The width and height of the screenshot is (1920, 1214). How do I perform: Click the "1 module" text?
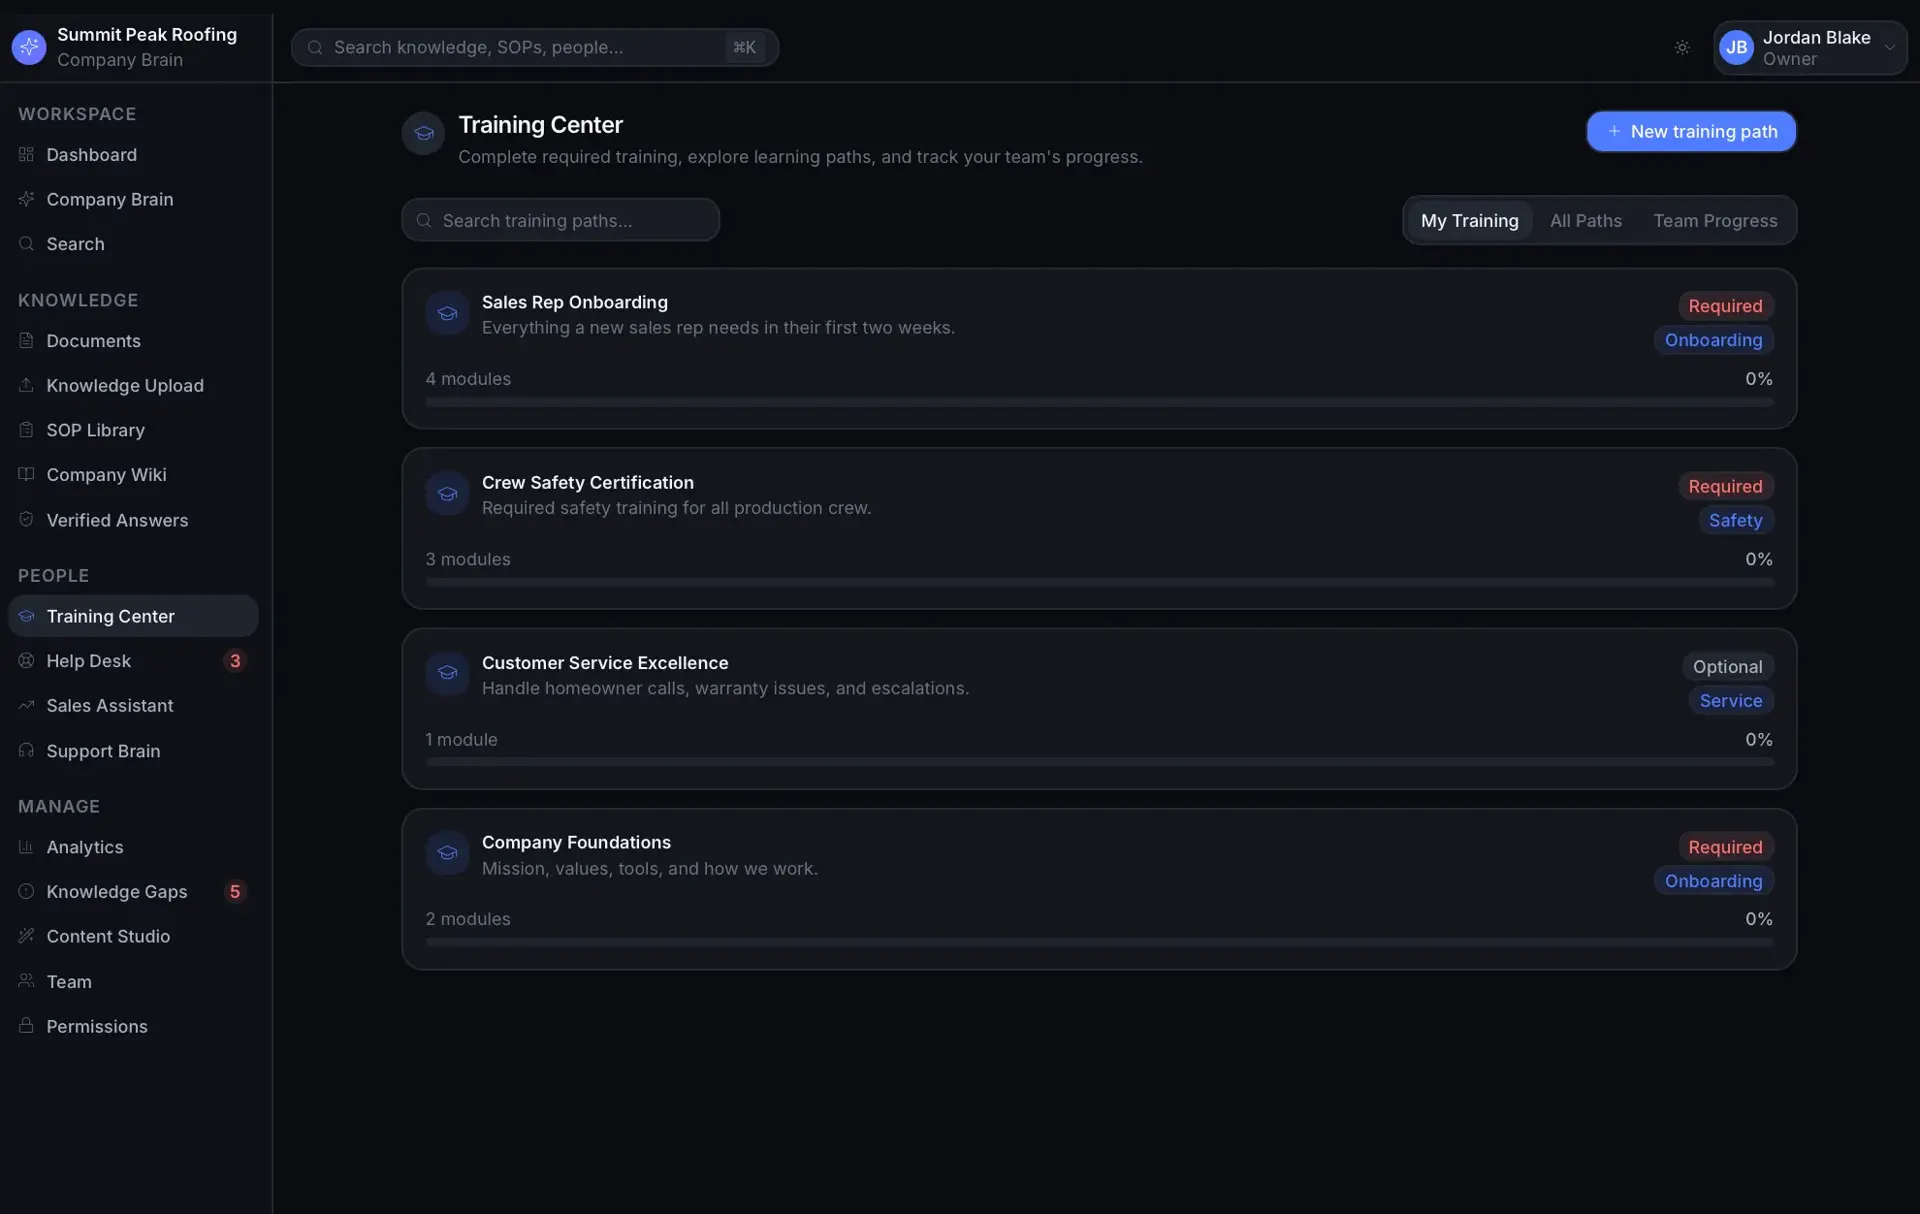tap(461, 739)
